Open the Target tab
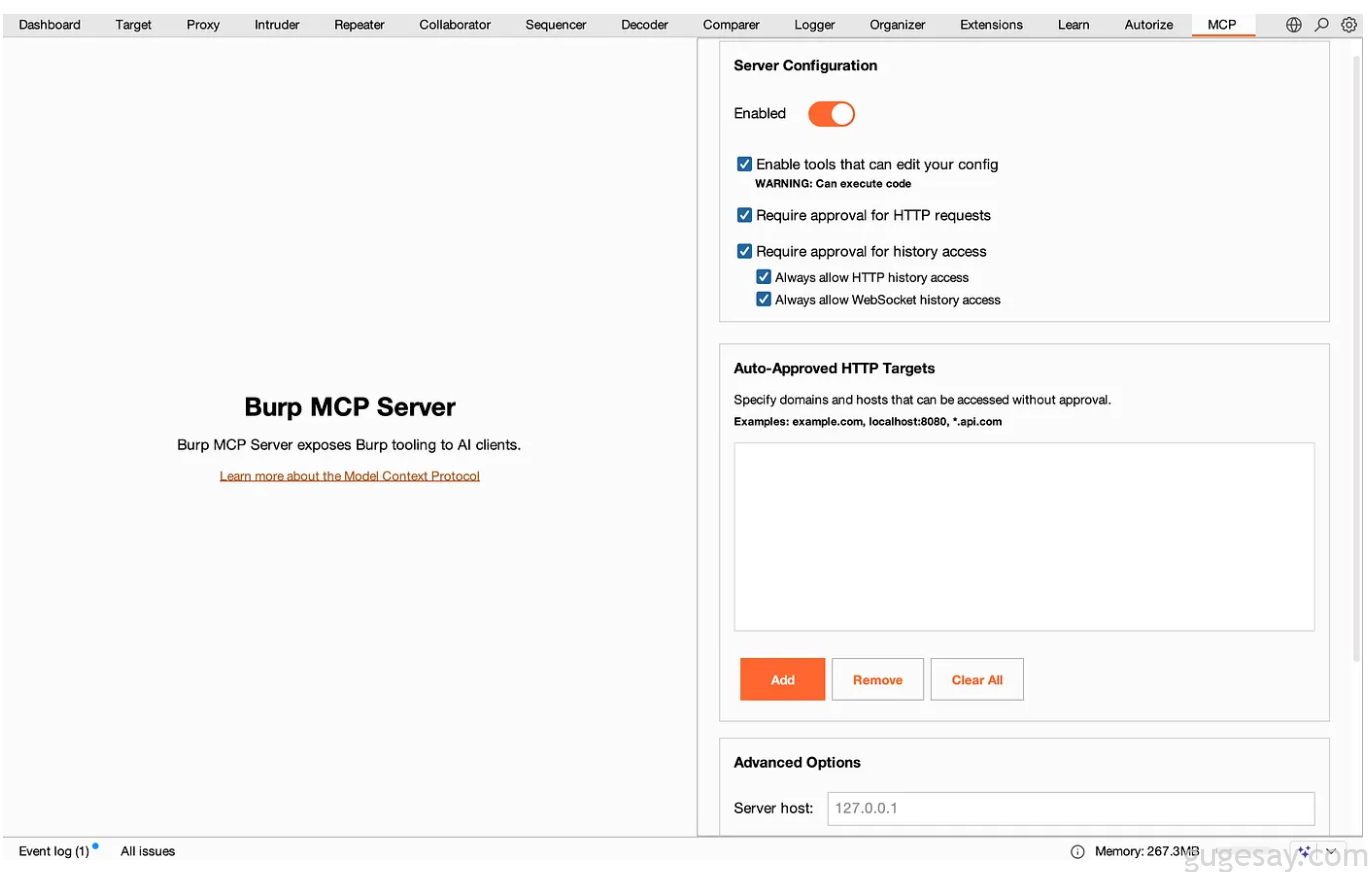 133,25
